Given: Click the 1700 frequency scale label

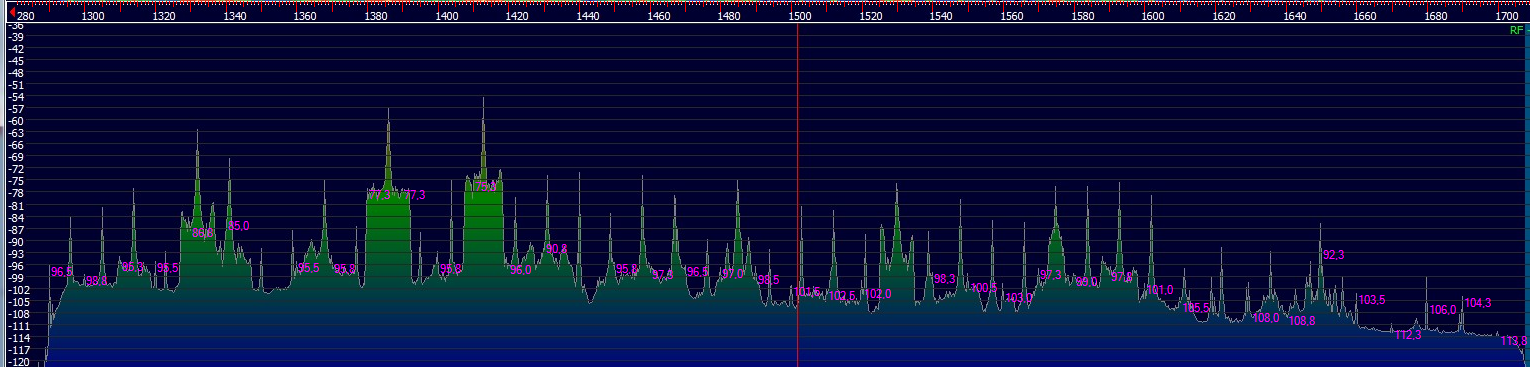Looking at the screenshot, I should coord(1506,17).
